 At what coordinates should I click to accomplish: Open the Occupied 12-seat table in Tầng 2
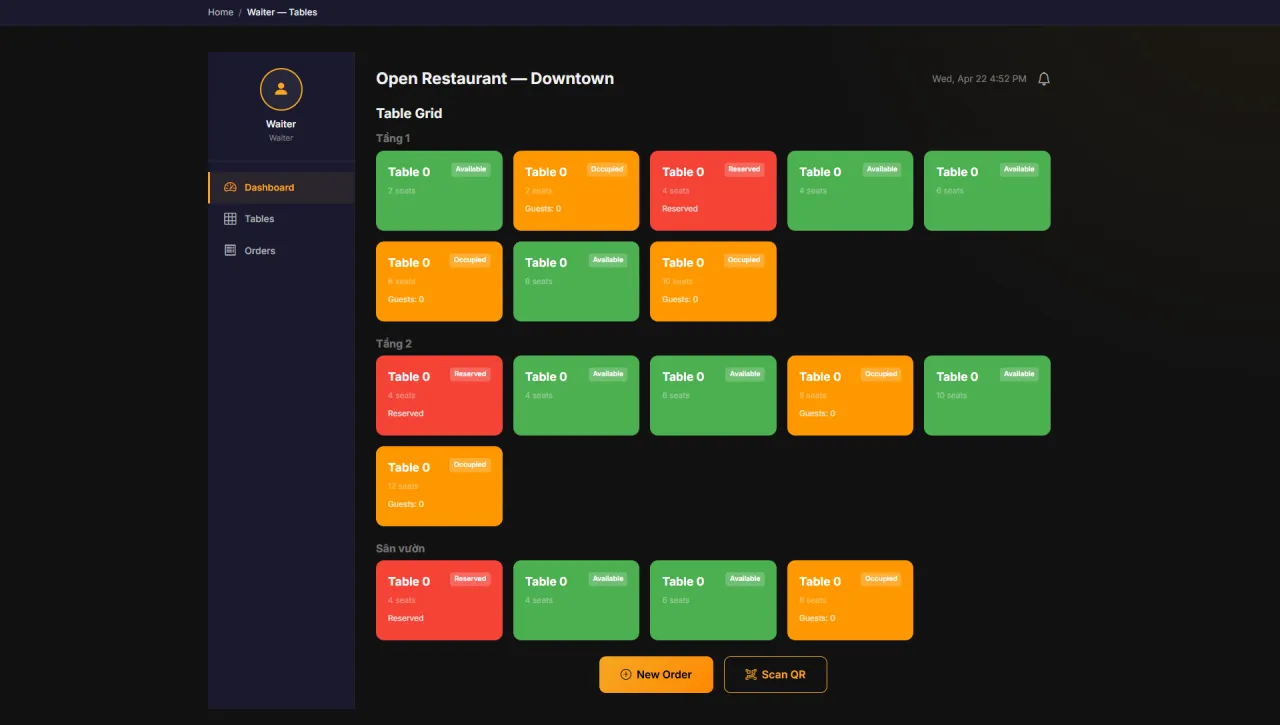point(439,486)
